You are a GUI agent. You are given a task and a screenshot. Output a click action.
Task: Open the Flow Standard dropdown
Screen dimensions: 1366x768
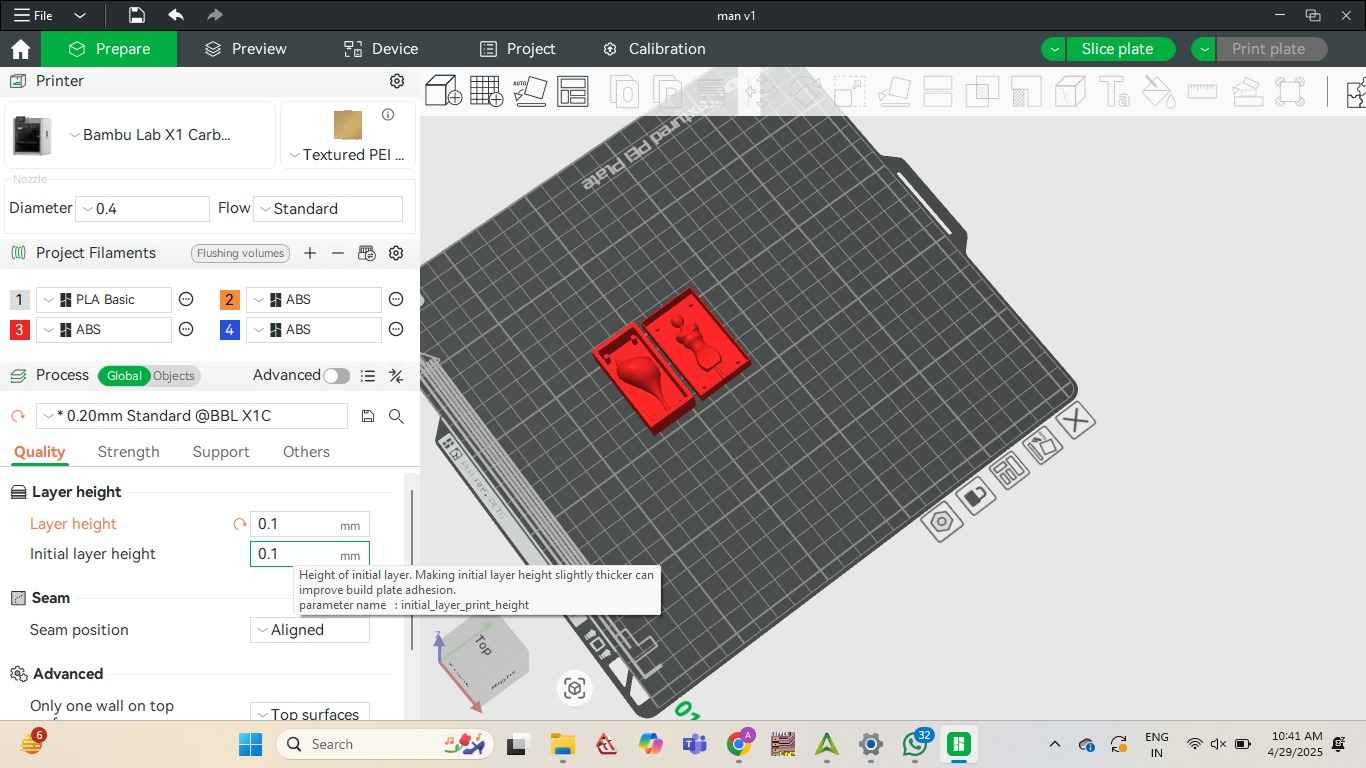pos(328,209)
